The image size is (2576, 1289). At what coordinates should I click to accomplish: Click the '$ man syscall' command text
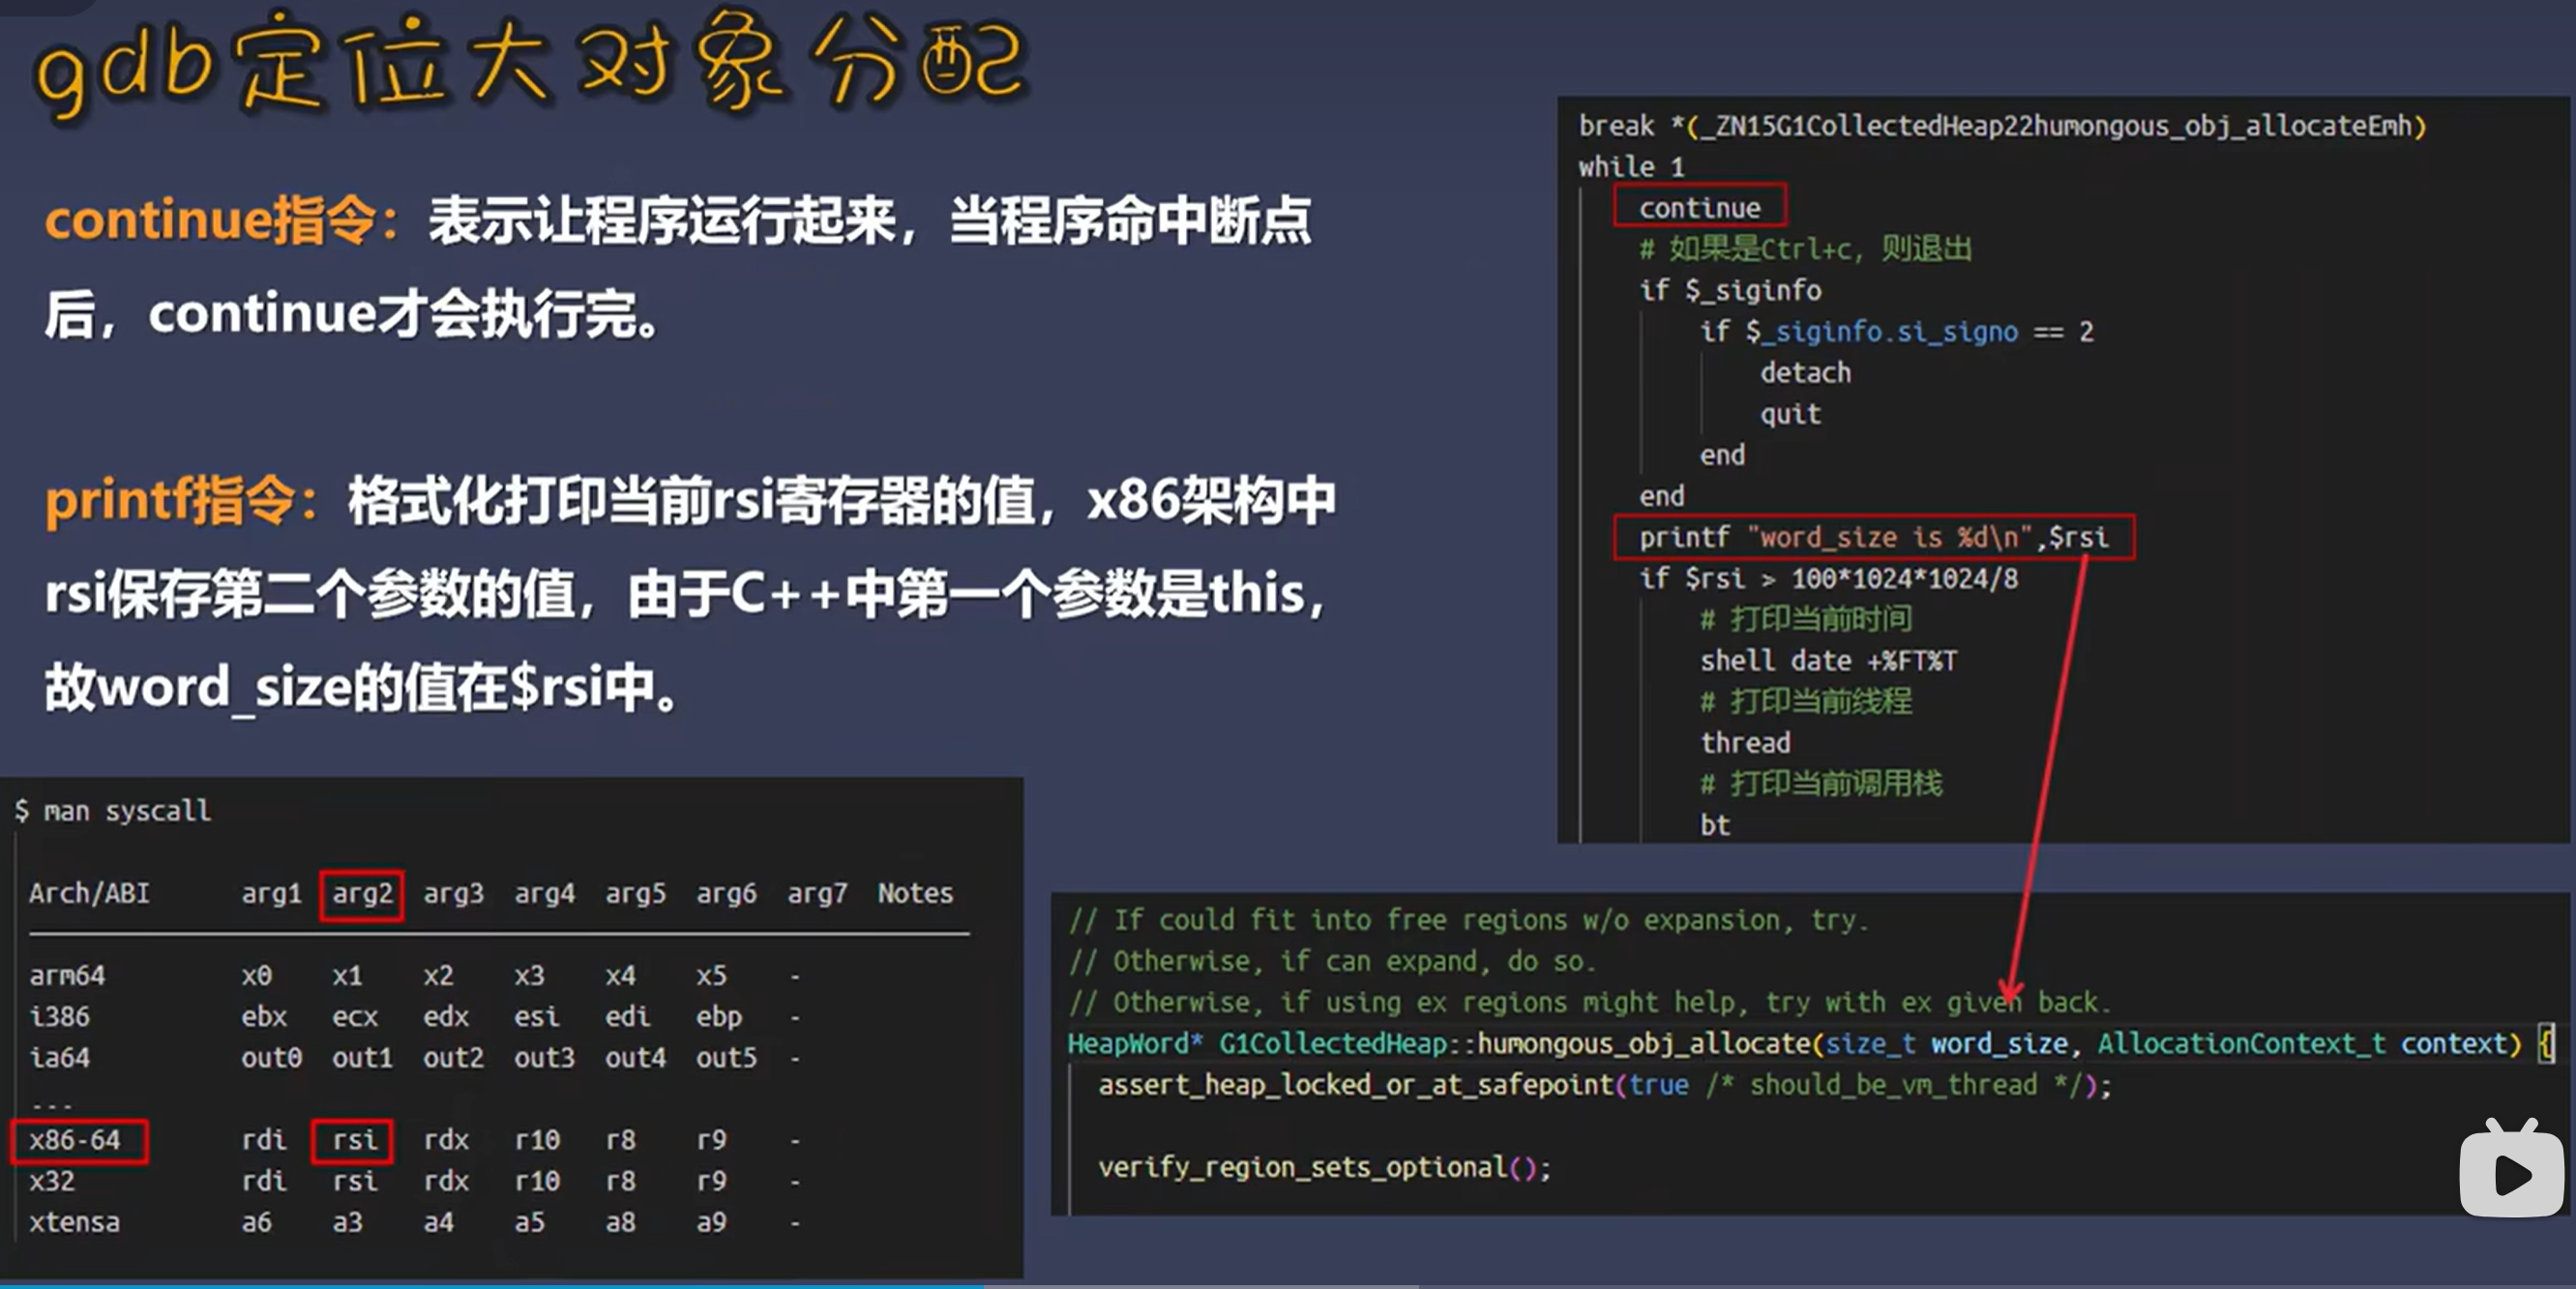tap(113, 810)
